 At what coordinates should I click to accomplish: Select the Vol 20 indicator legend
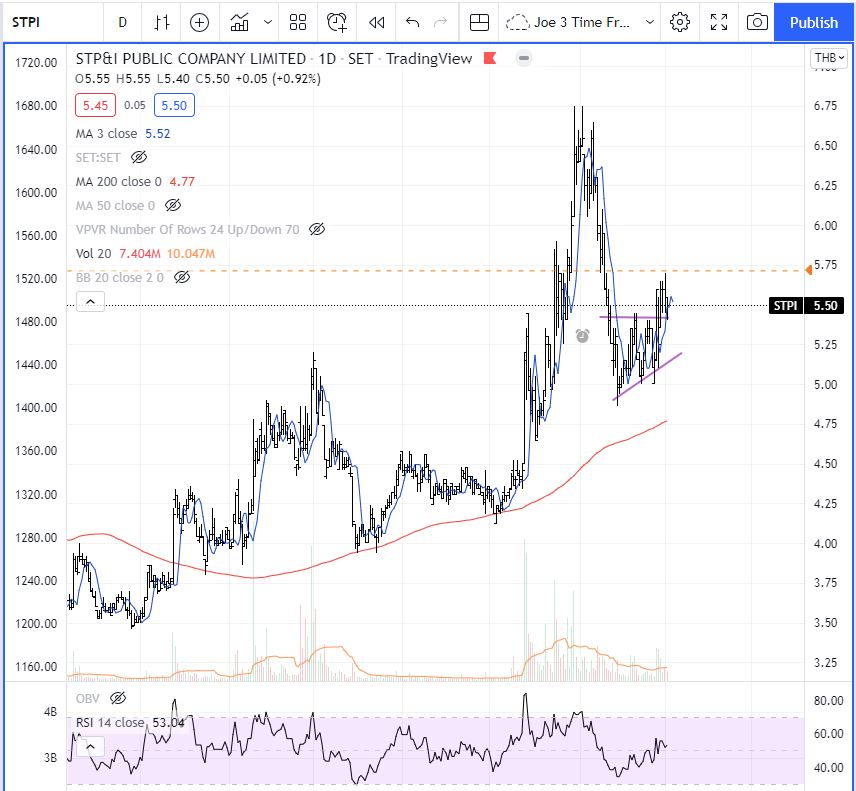point(93,253)
